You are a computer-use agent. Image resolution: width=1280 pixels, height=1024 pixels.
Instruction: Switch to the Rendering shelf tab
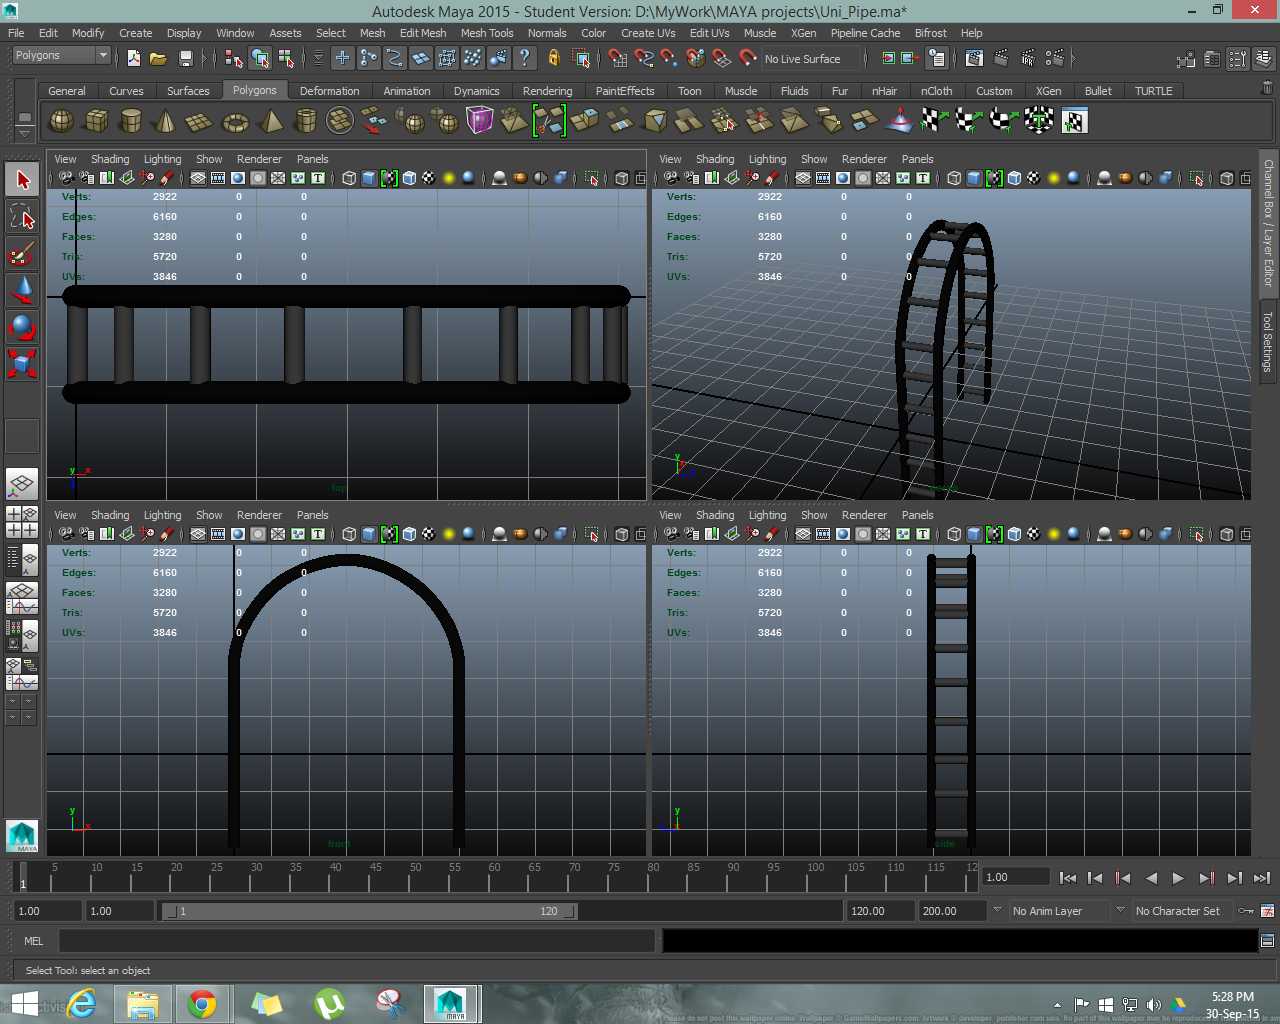coord(547,91)
